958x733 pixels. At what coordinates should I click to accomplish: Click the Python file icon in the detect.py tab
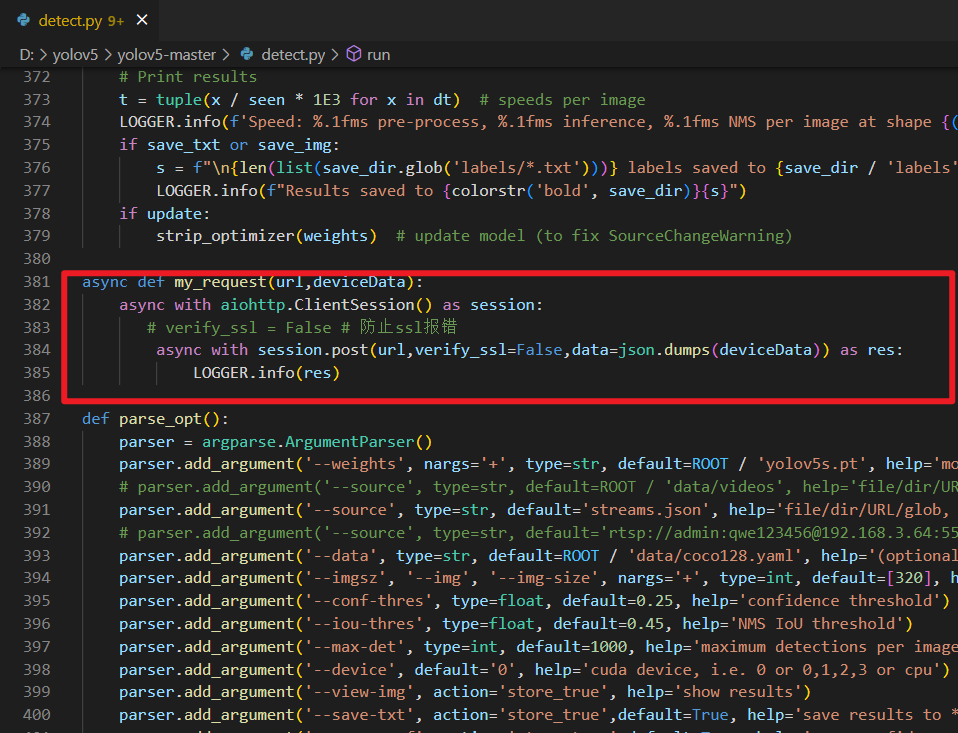(23, 20)
